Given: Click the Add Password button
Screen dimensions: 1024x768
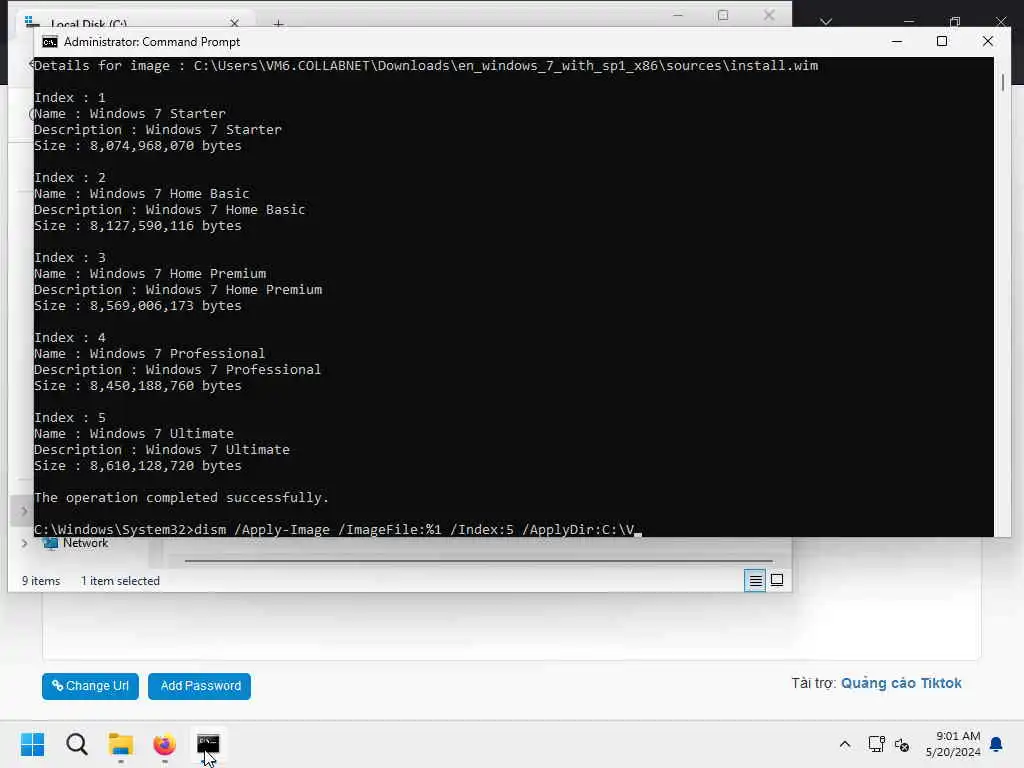Looking at the screenshot, I should click(199, 686).
